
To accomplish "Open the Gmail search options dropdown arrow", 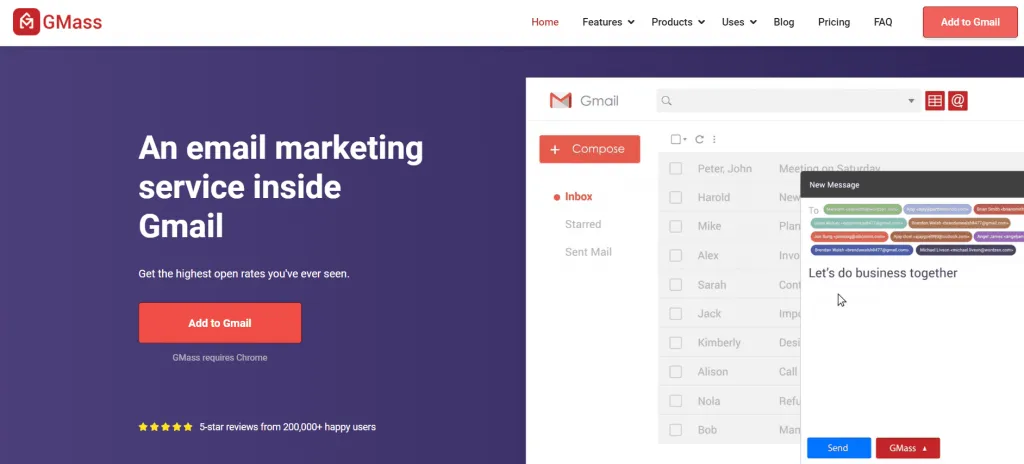I will click(911, 101).
